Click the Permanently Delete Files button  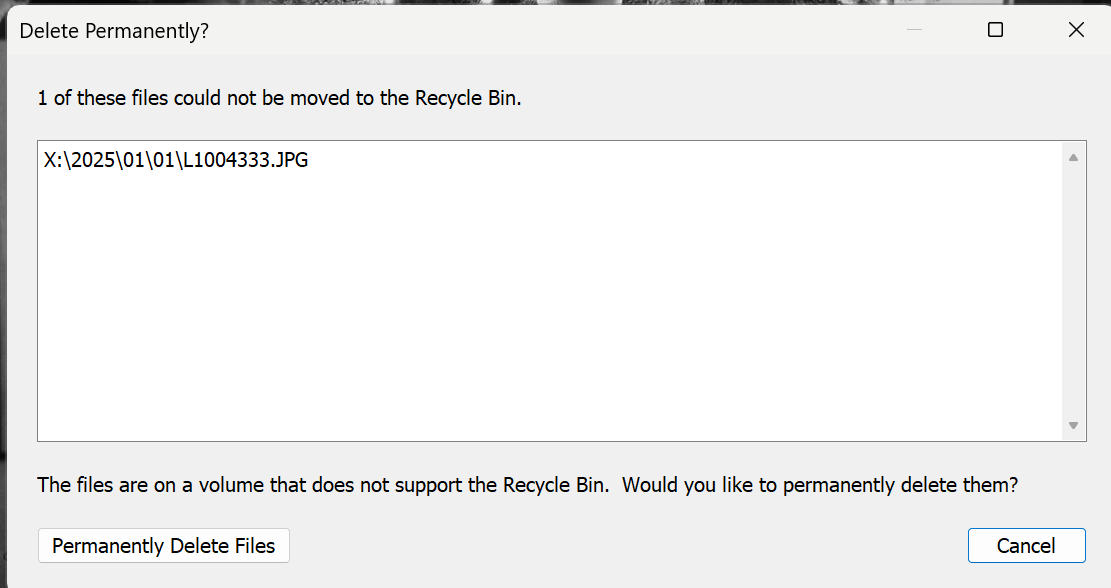click(x=163, y=546)
